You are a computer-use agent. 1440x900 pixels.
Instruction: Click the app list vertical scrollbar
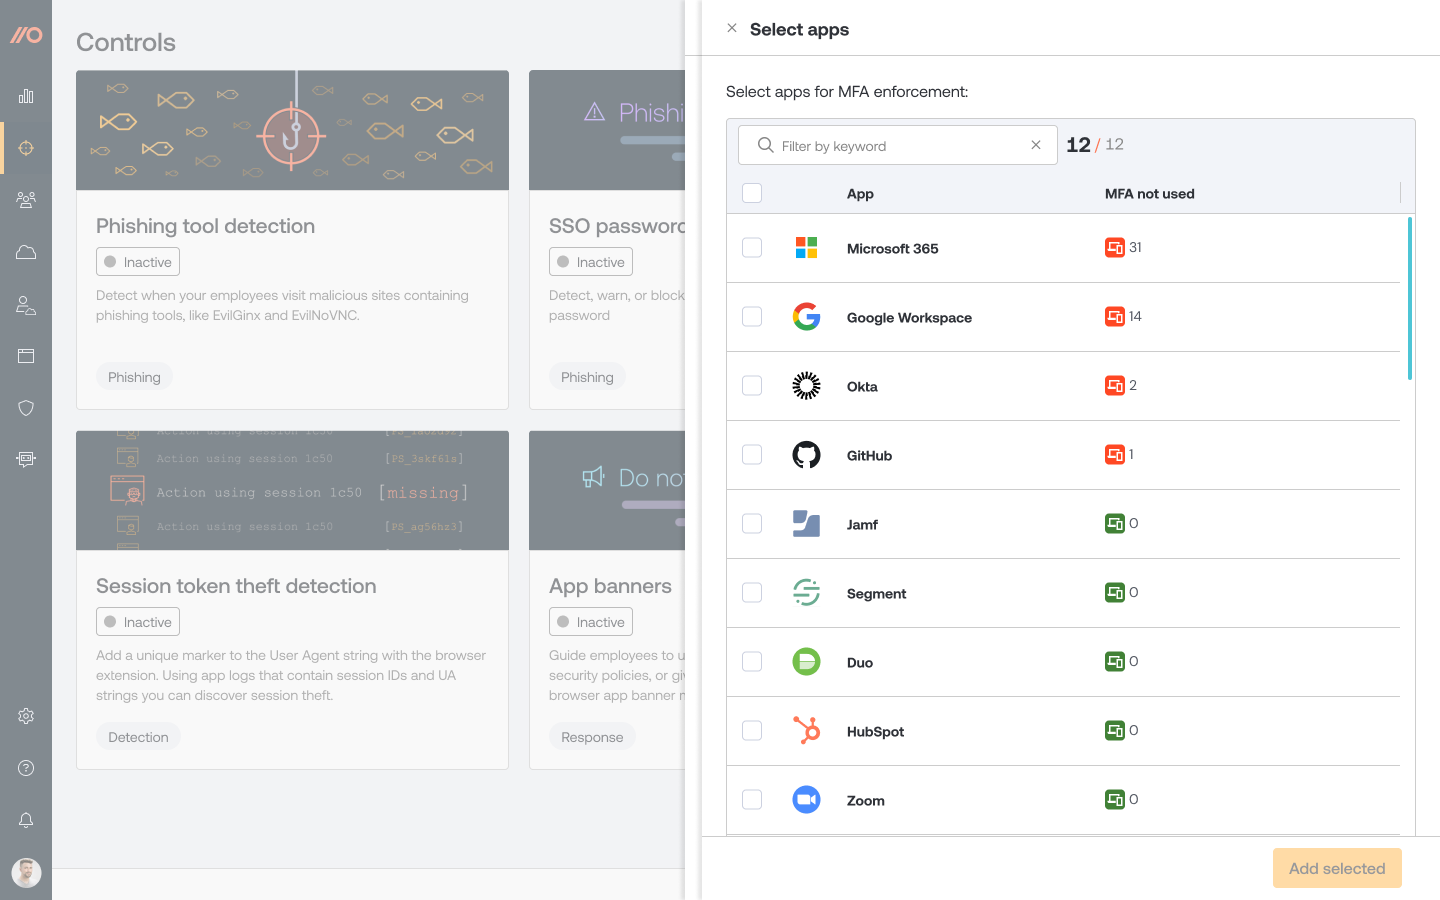tap(1410, 298)
